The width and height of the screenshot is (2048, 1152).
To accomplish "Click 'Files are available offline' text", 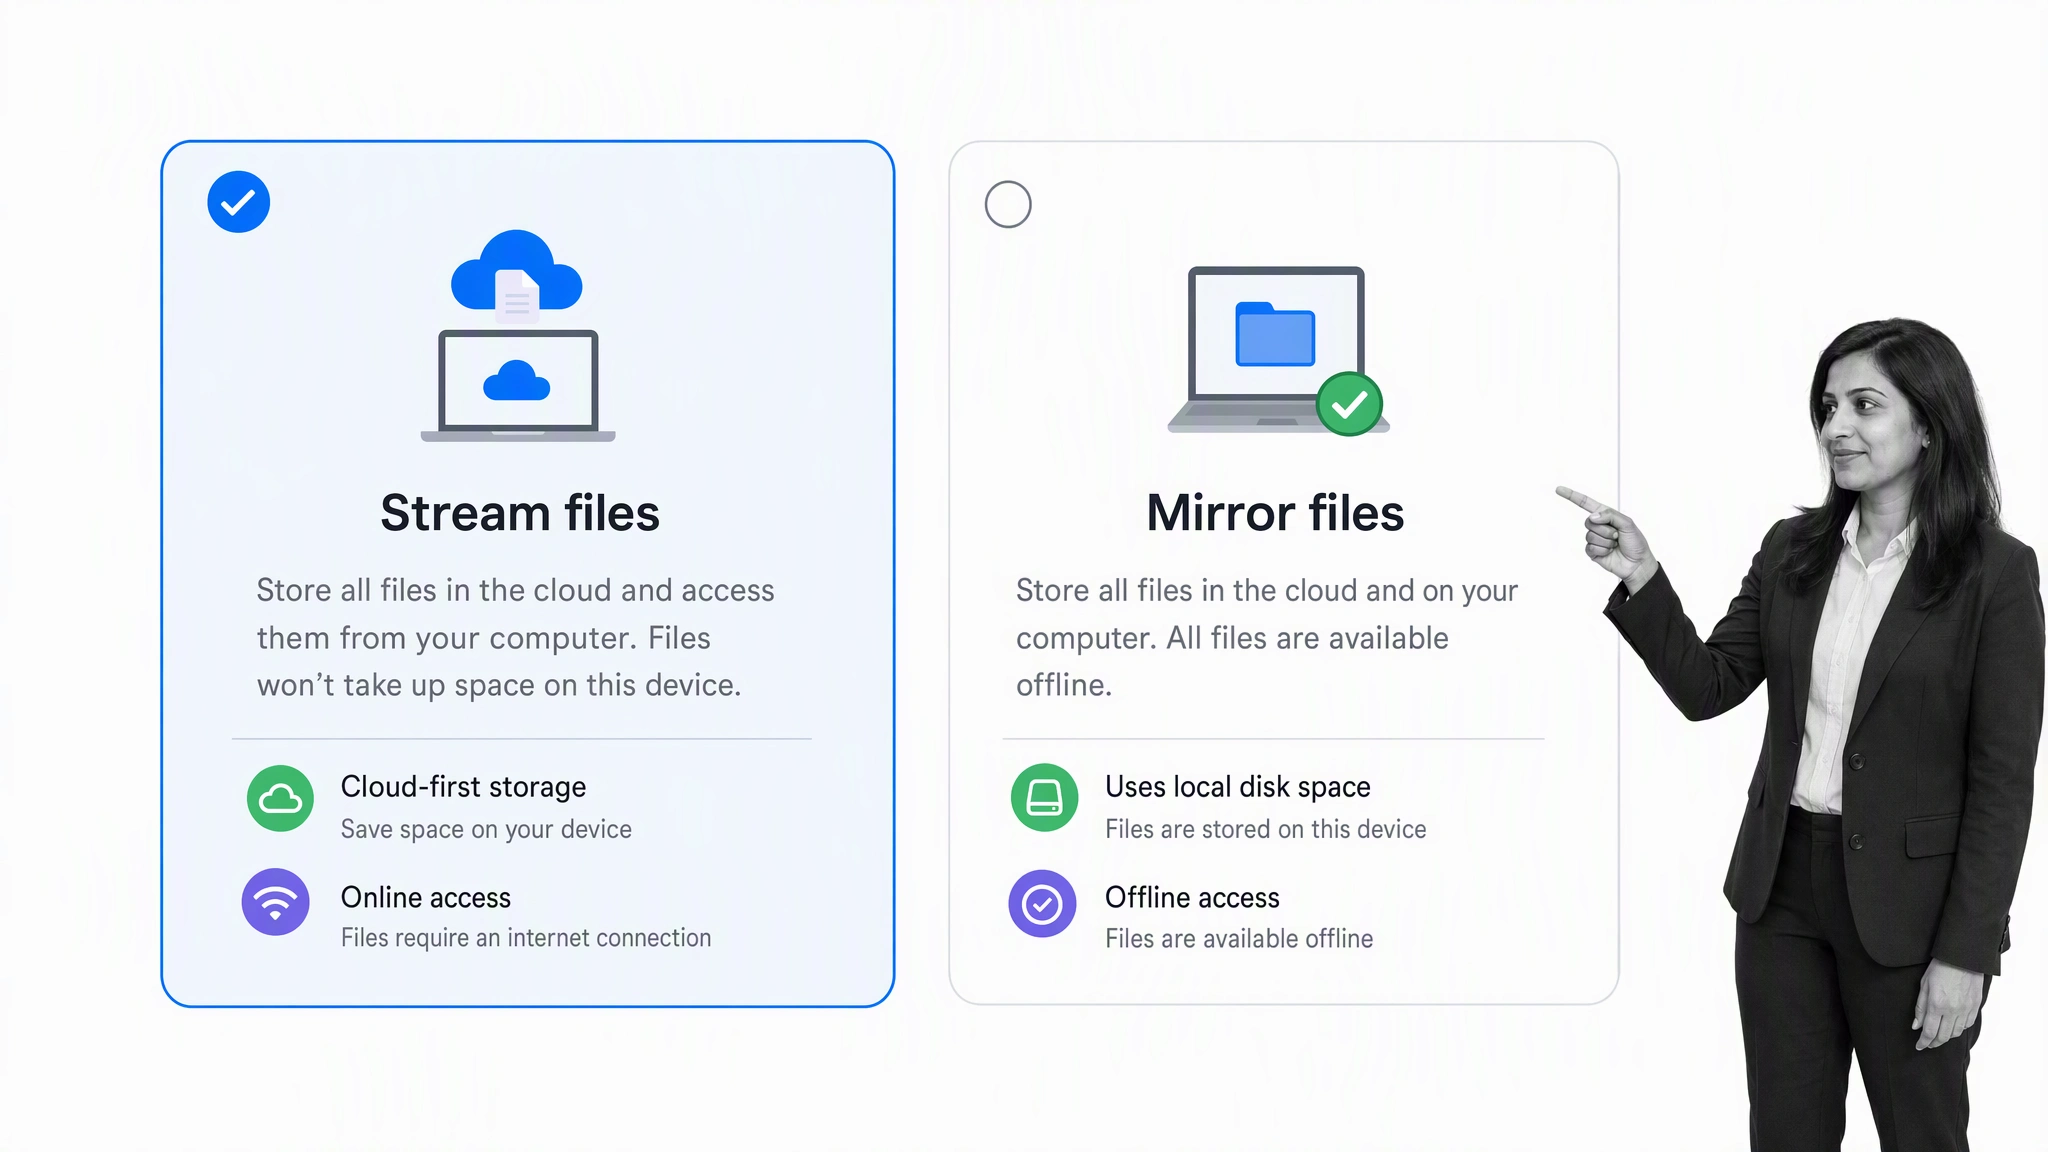I will (x=1239, y=939).
